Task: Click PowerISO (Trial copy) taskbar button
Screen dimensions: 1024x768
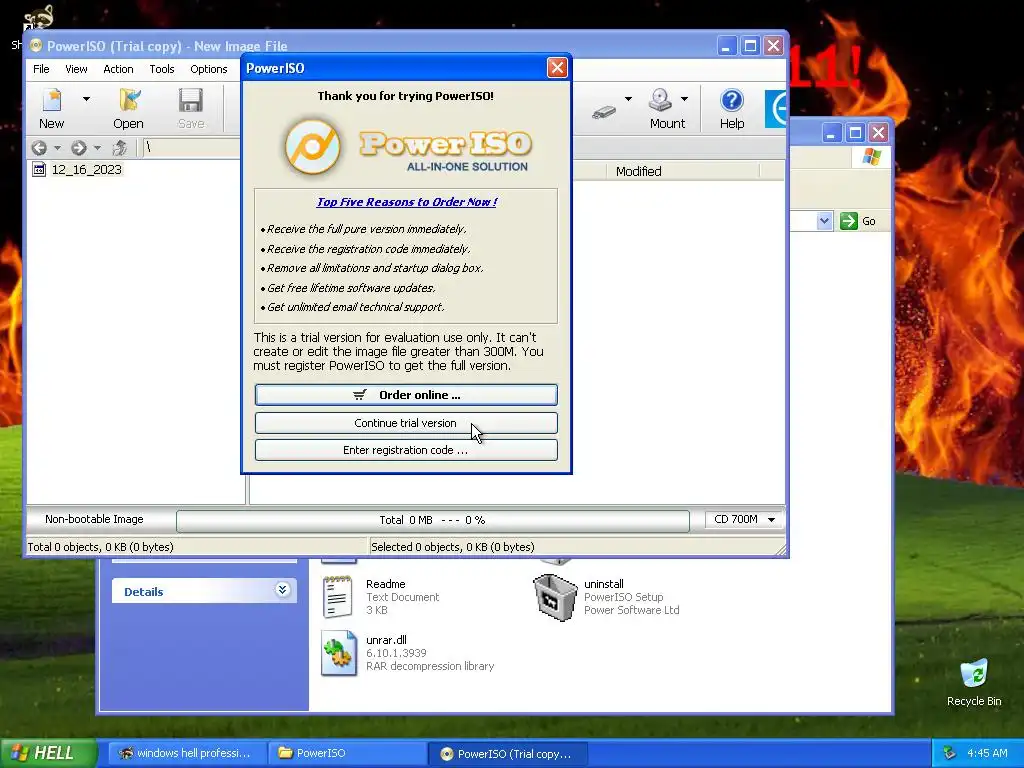Action: (x=508, y=754)
